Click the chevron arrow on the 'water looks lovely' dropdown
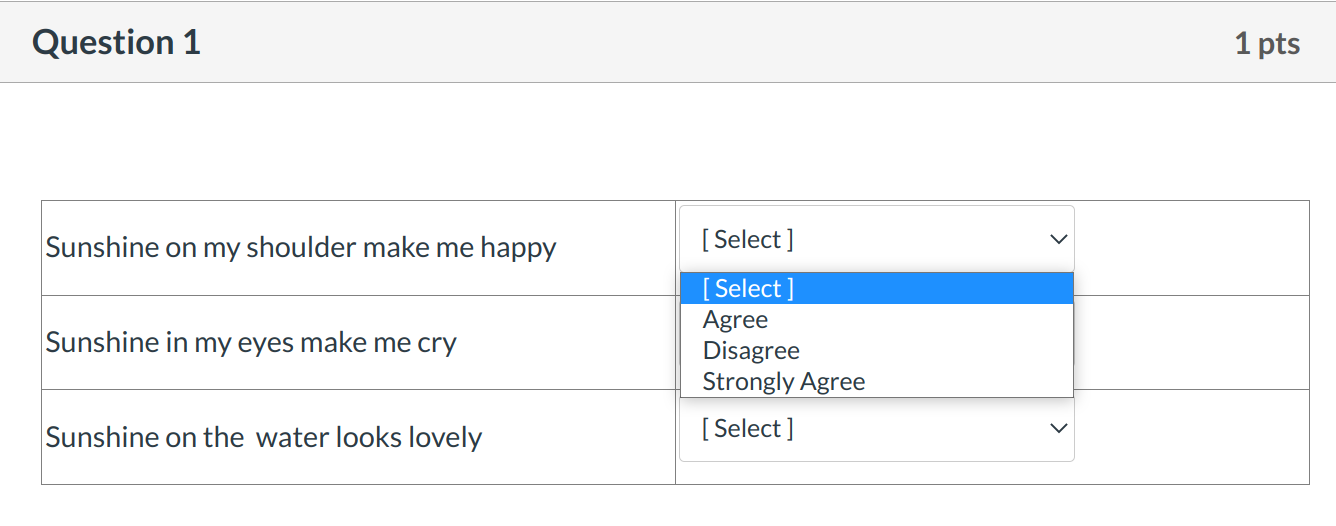Viewport: 1336px width, 526px height. [x=1058, y=429]
